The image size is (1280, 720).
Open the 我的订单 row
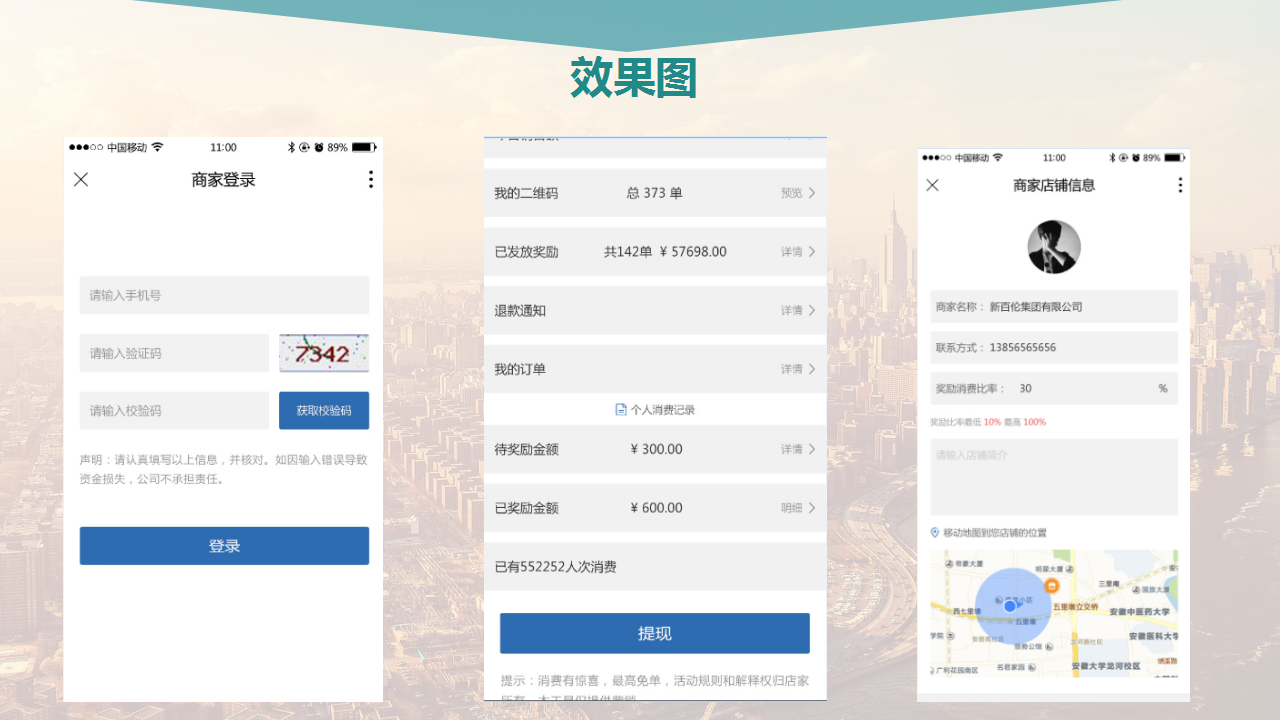655,370
